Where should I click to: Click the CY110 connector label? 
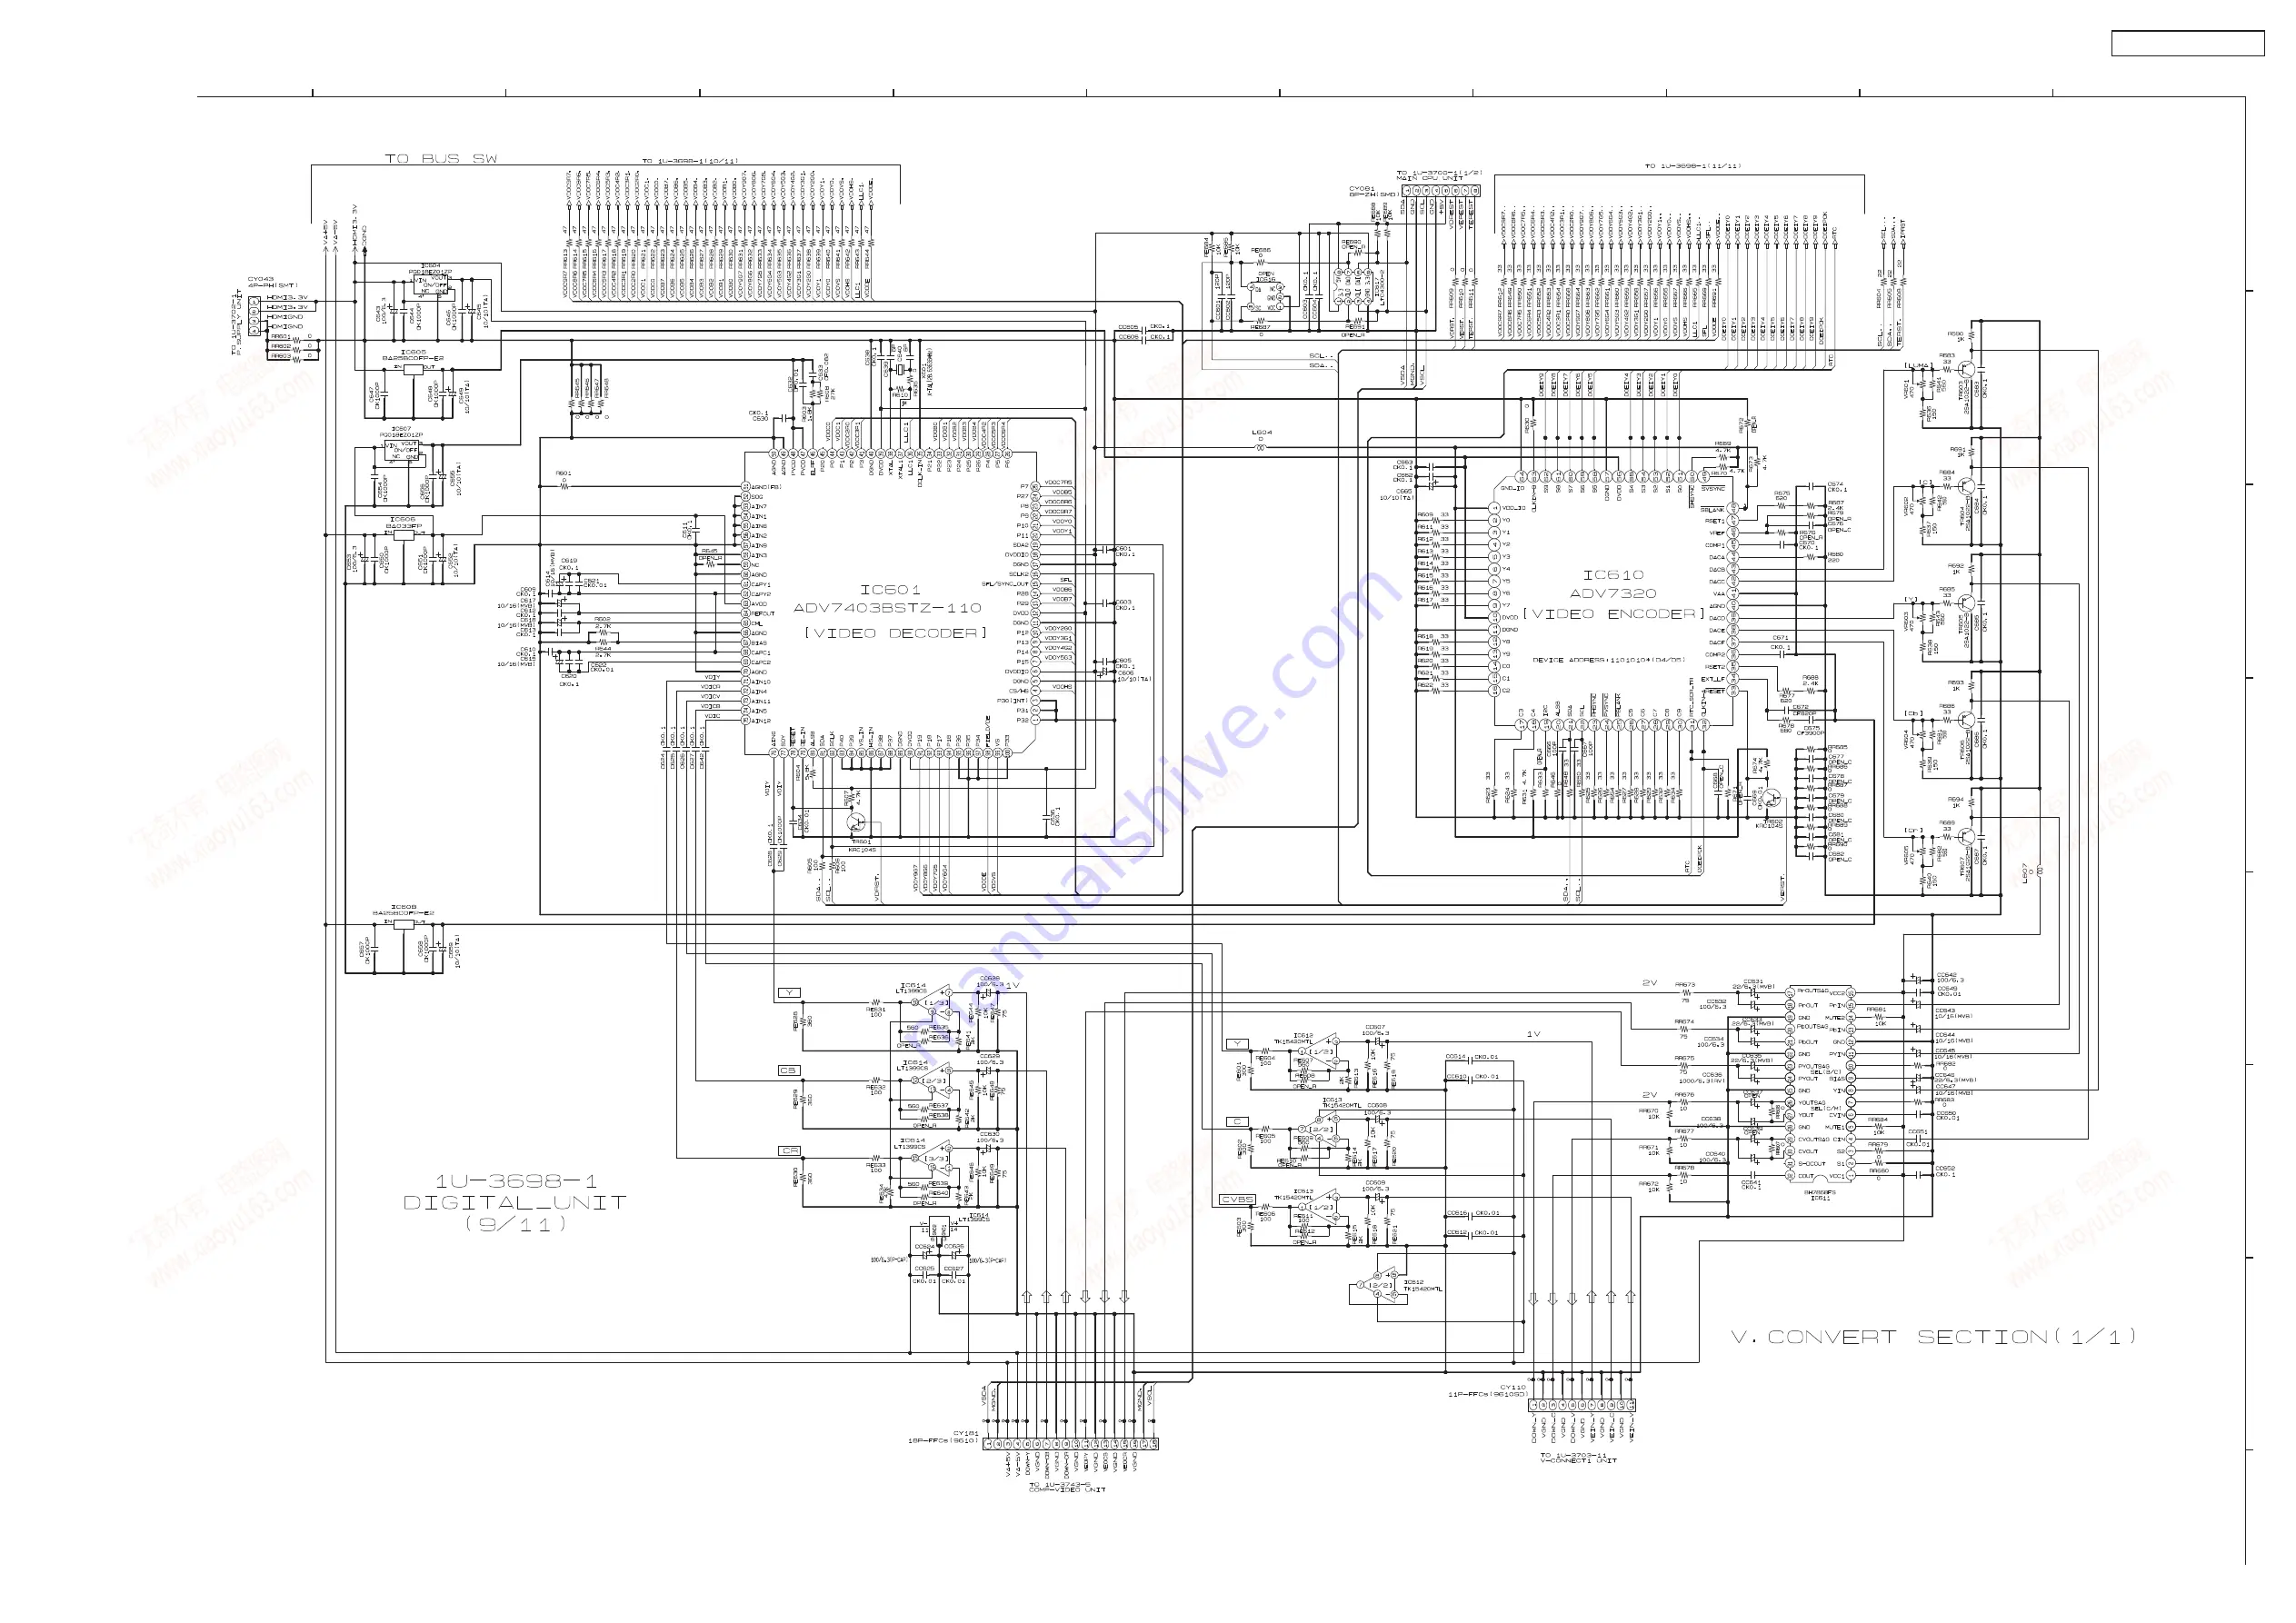[x=1513, y=1387]
